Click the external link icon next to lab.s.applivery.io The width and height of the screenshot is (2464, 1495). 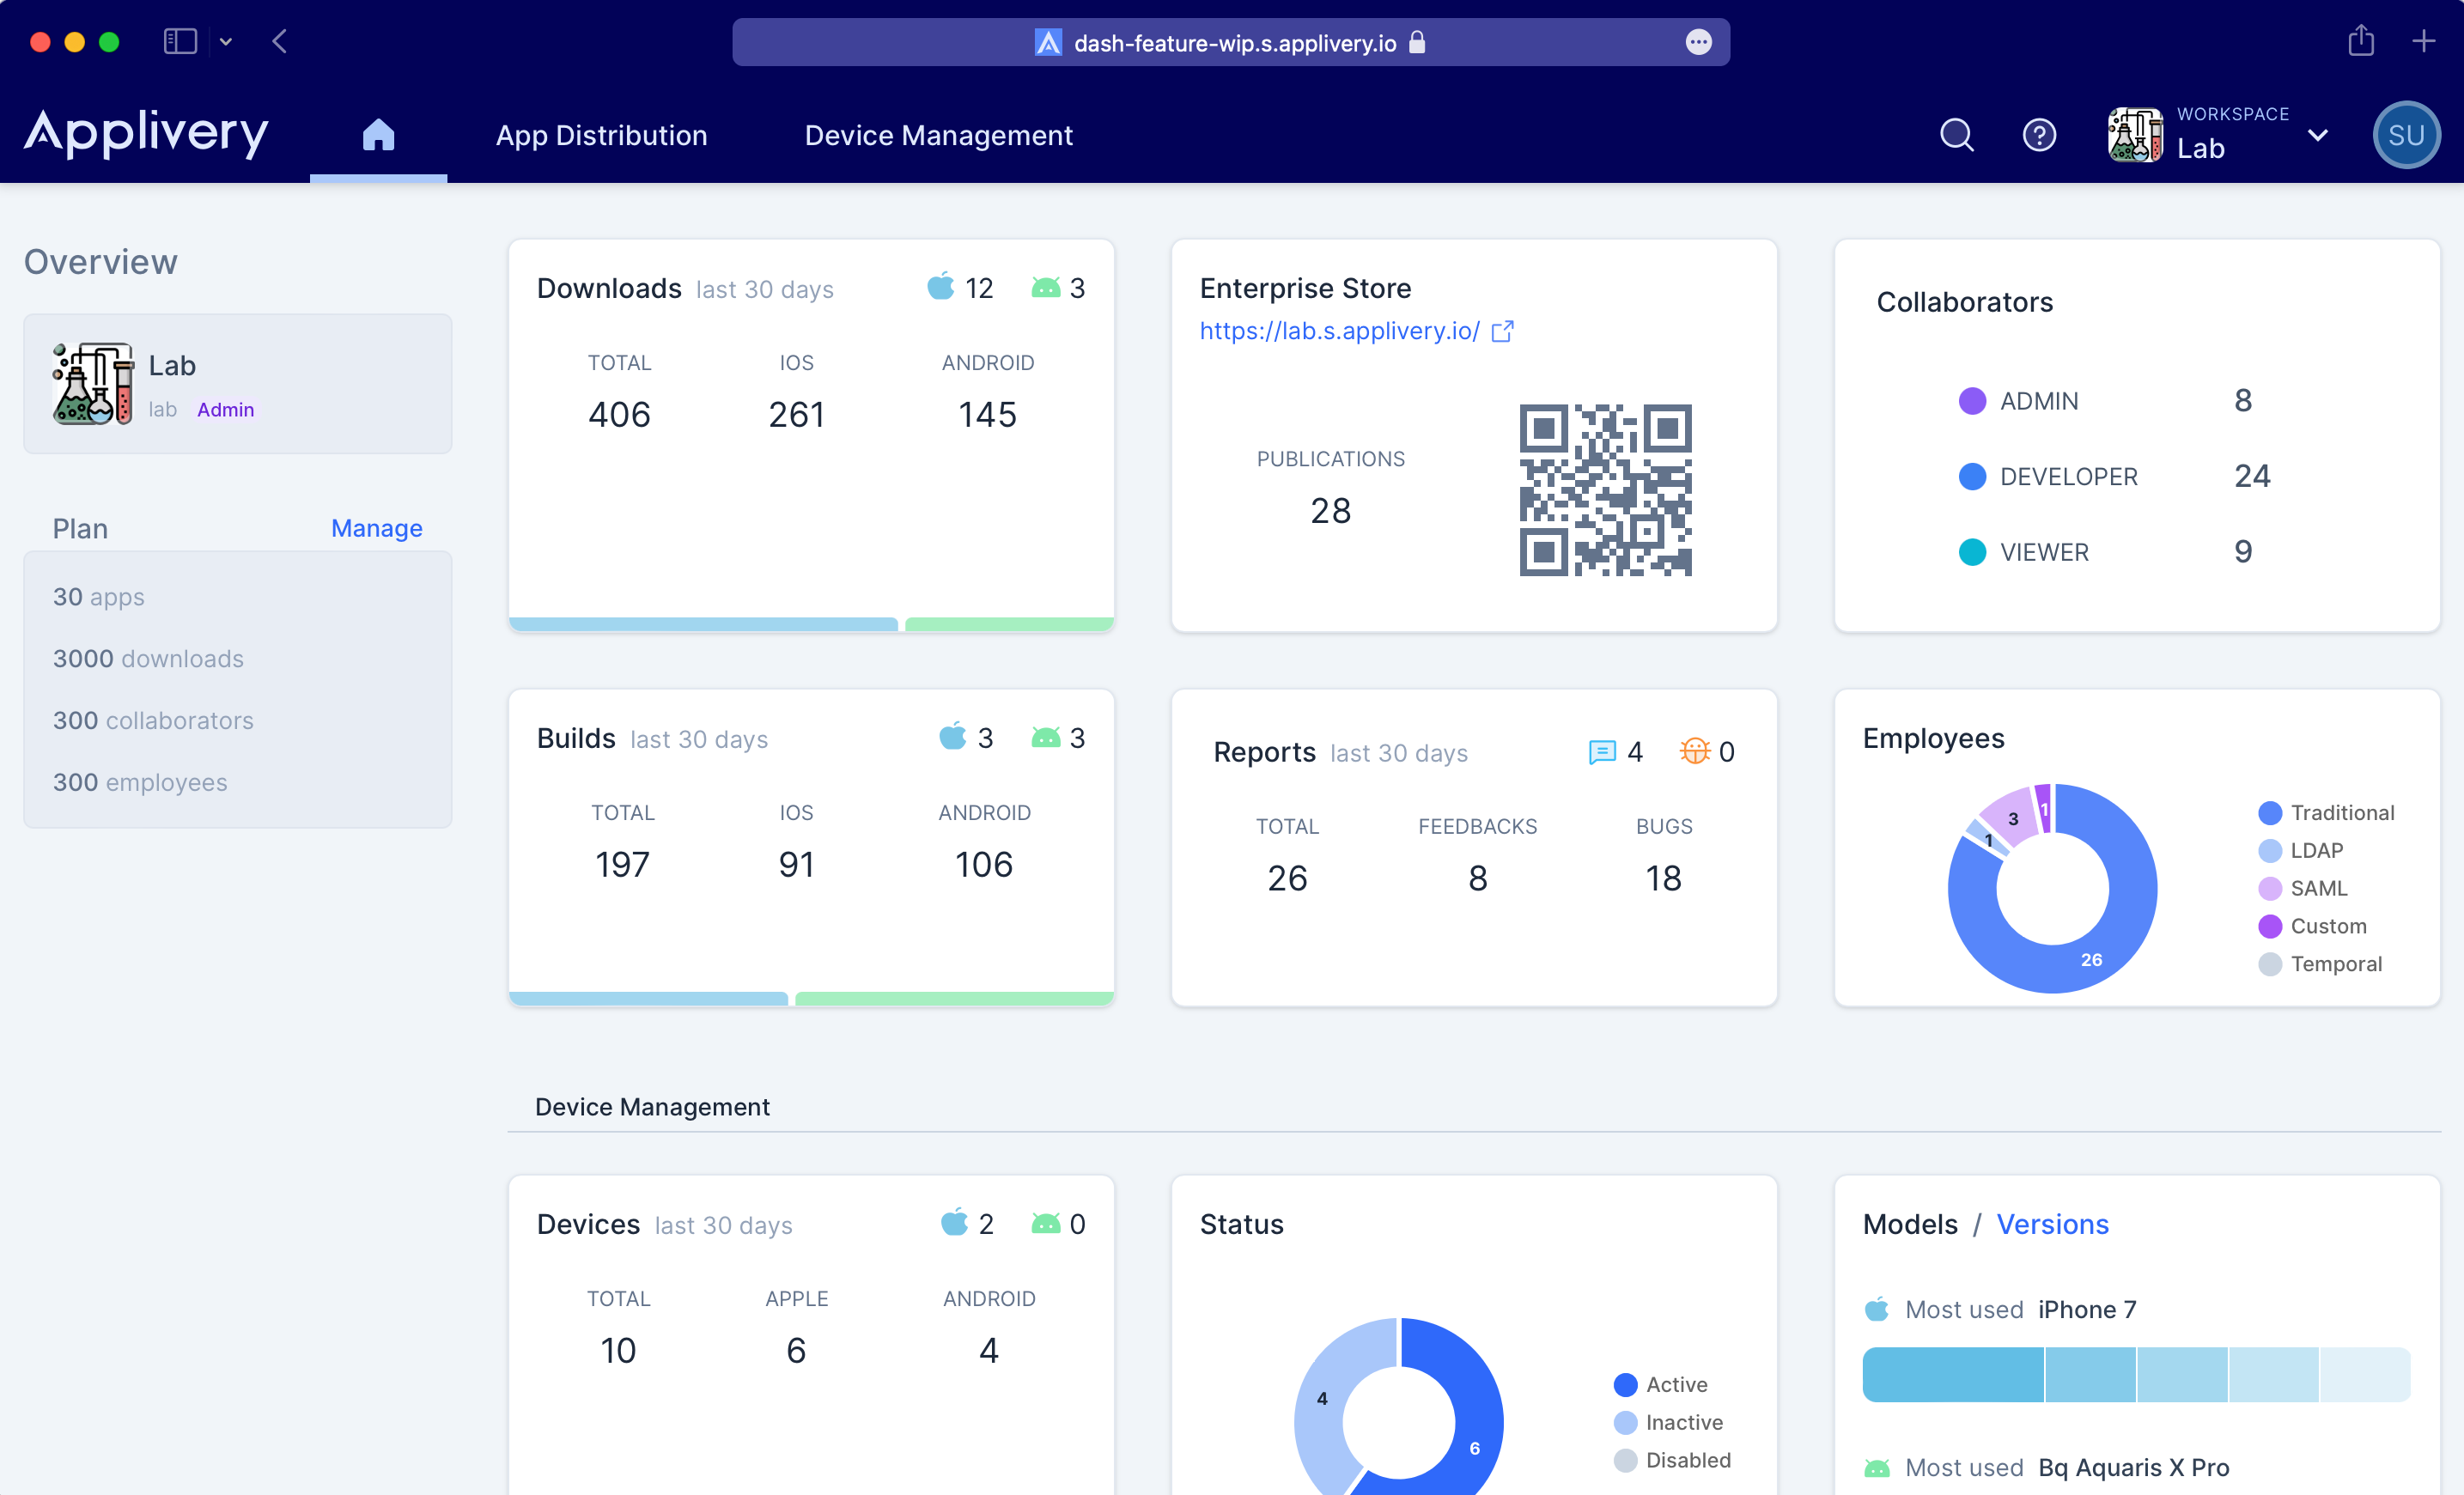pyautogui.click(x=1504, y=331)
